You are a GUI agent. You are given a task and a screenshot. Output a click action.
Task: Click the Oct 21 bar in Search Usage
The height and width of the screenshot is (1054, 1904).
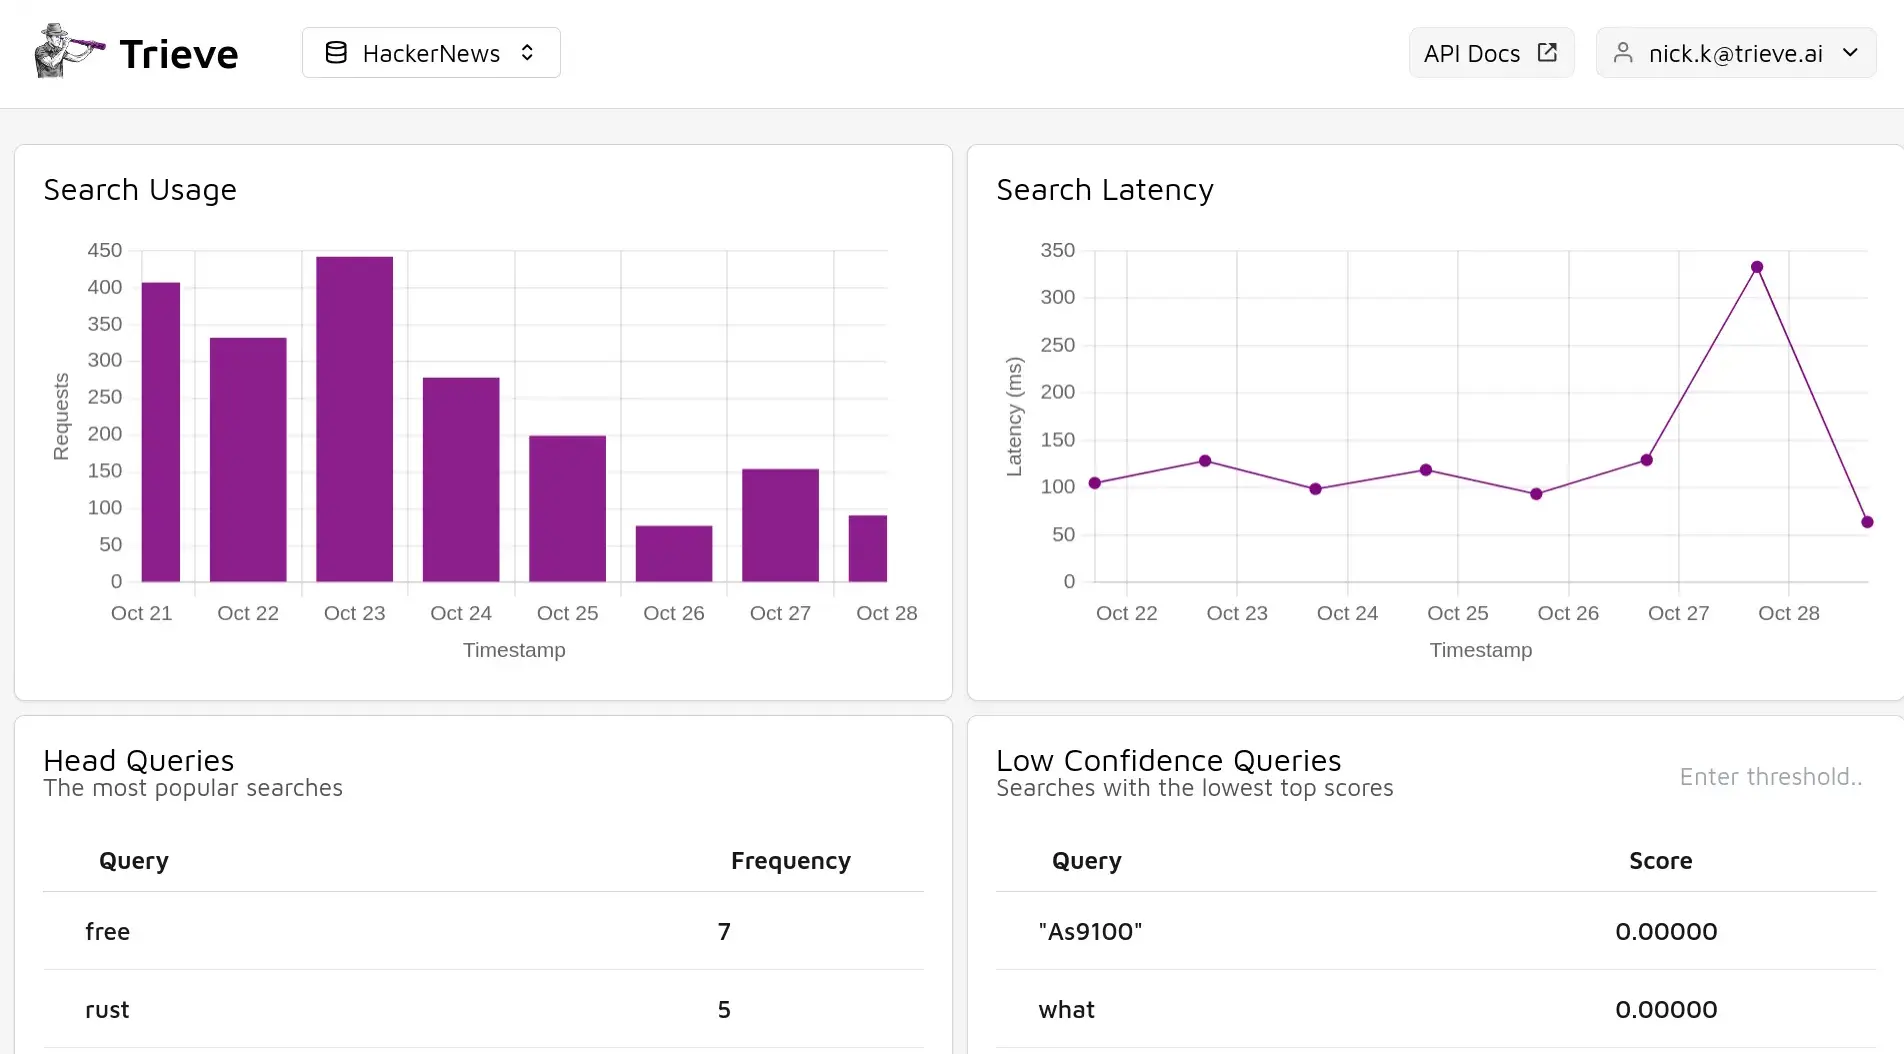coord(161,432)
